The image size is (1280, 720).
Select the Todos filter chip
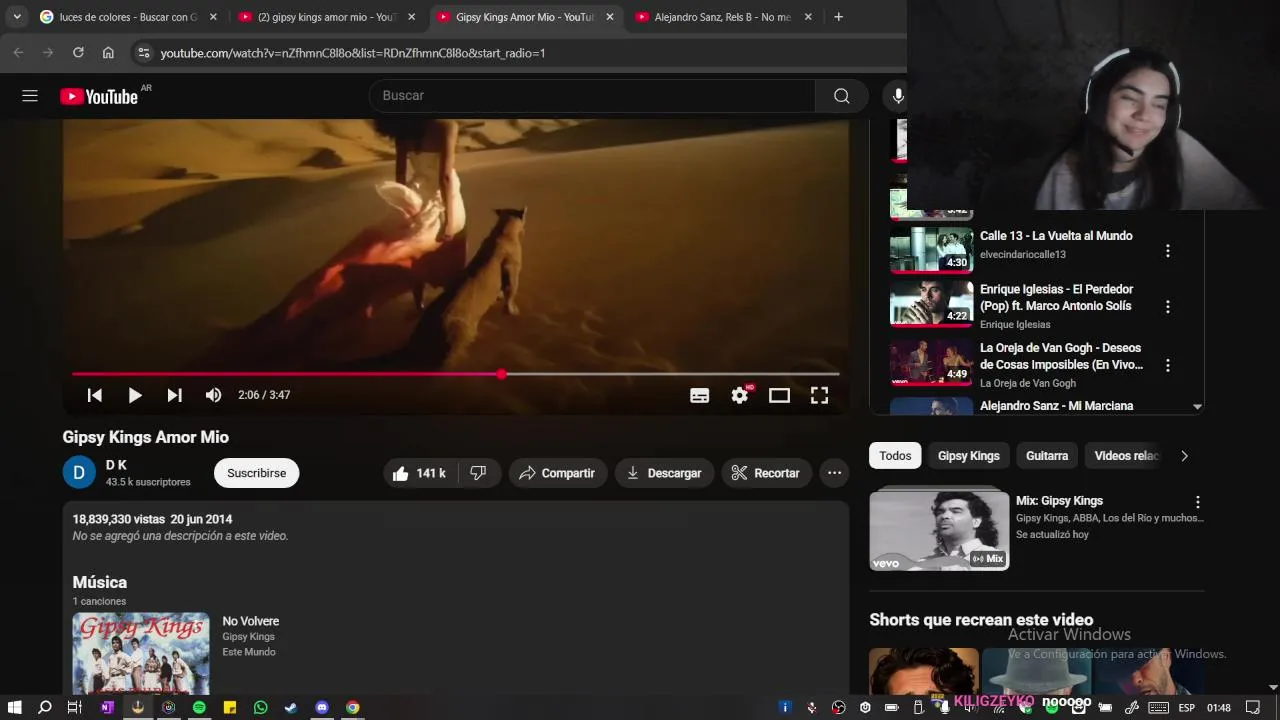pos(895,456)
